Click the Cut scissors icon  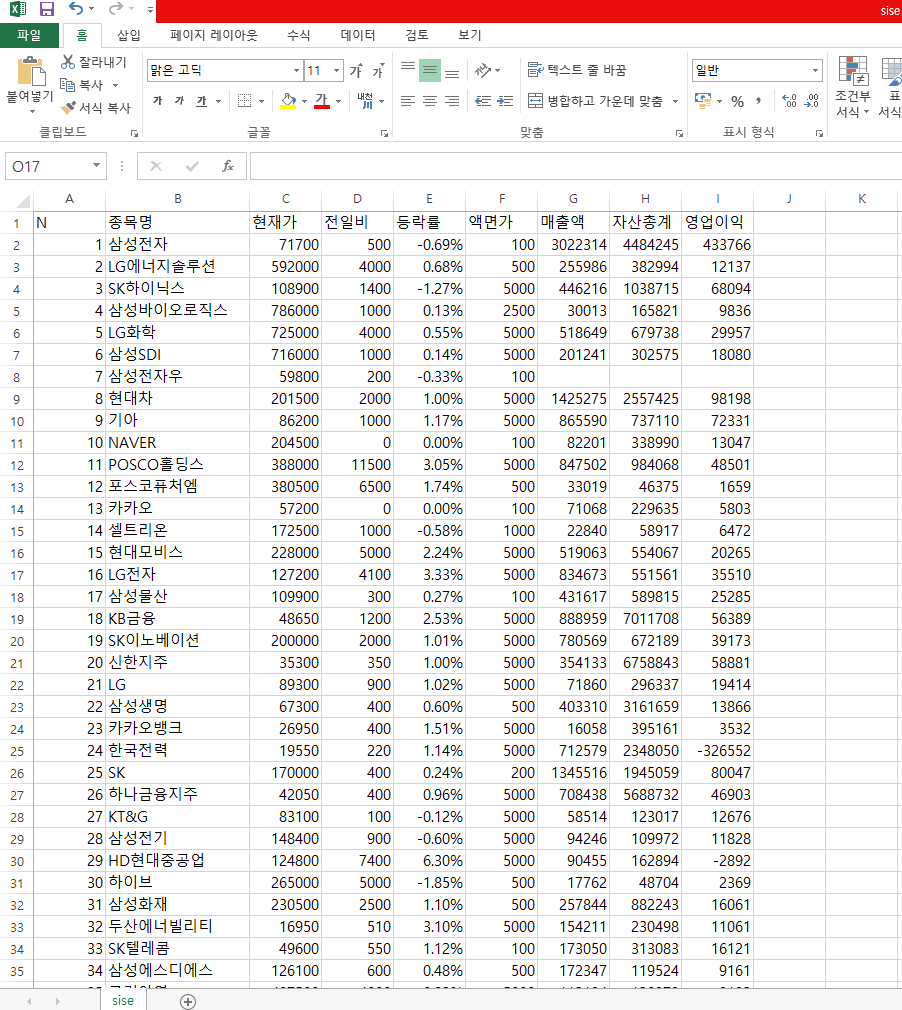(x=68, y=62)
